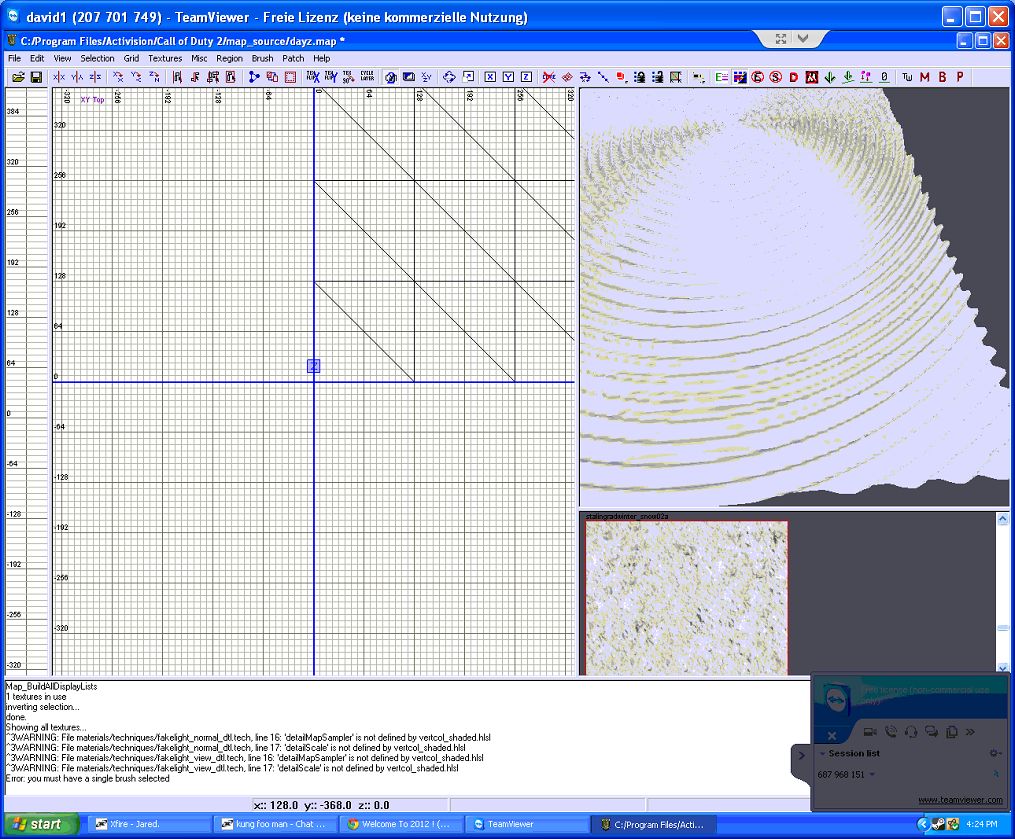Select the snow texture thumbnail
Viewport: 1015px width, 839px height.
click(687, 598)
